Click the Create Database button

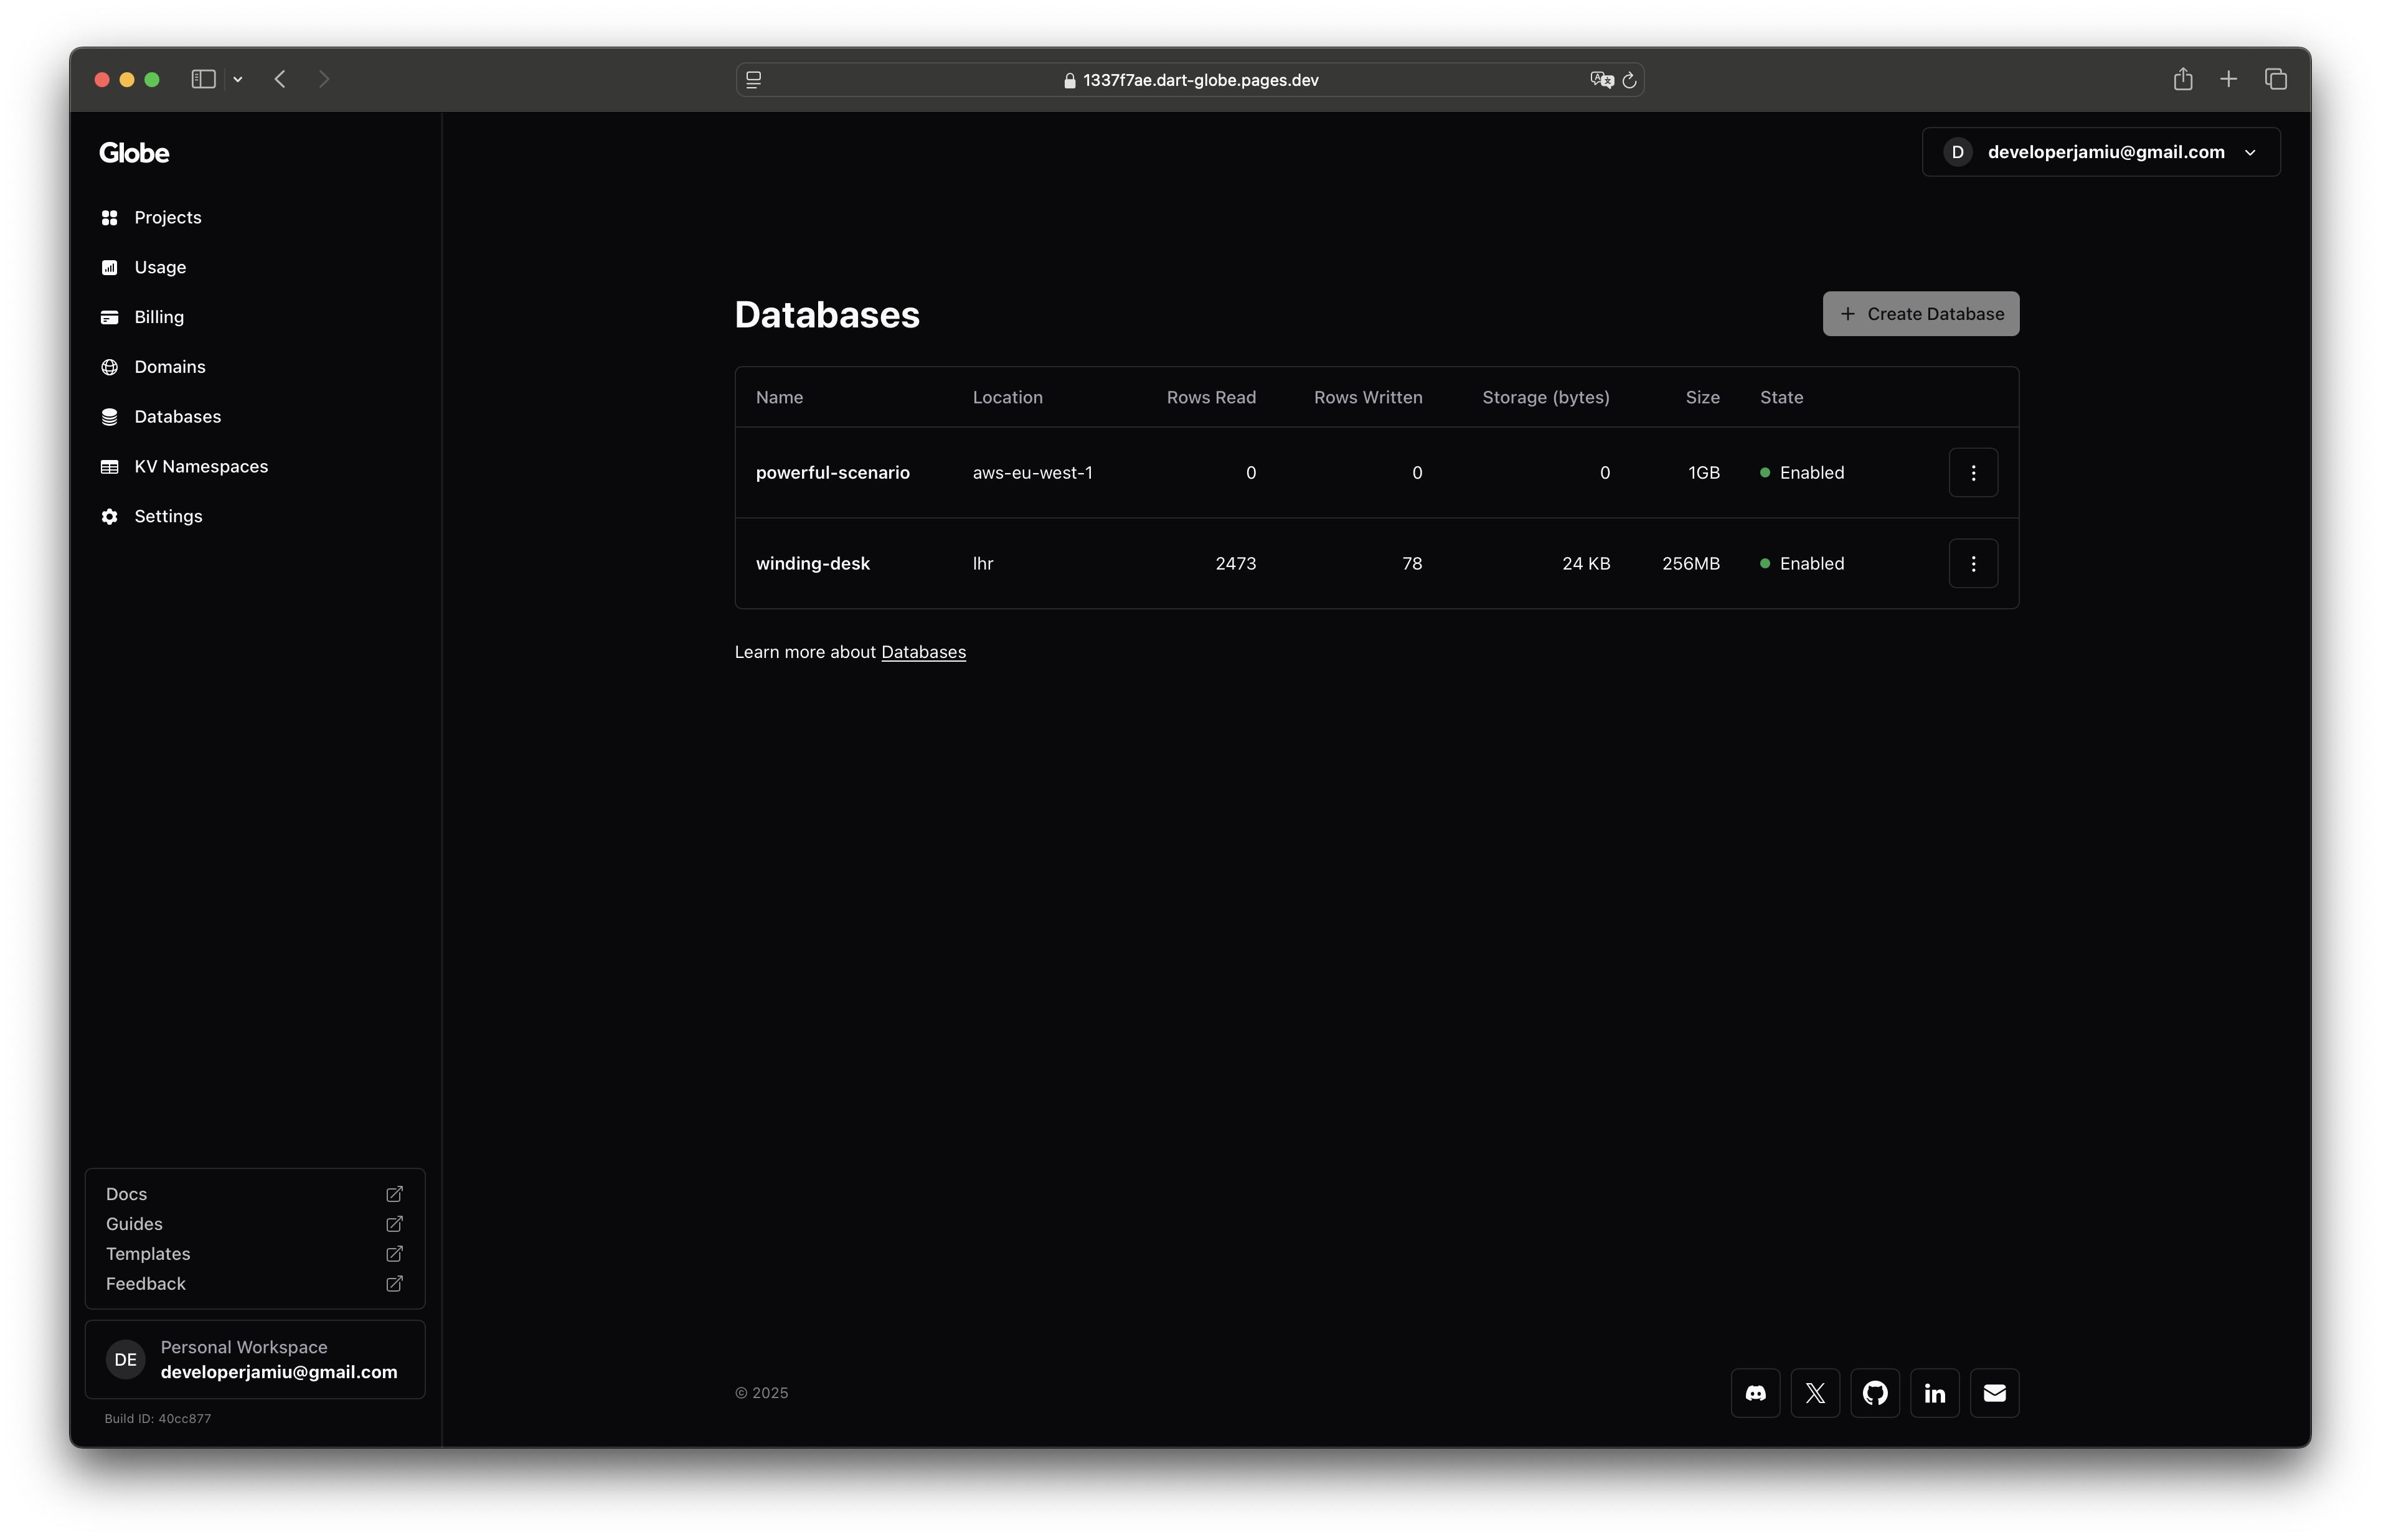1920,314
